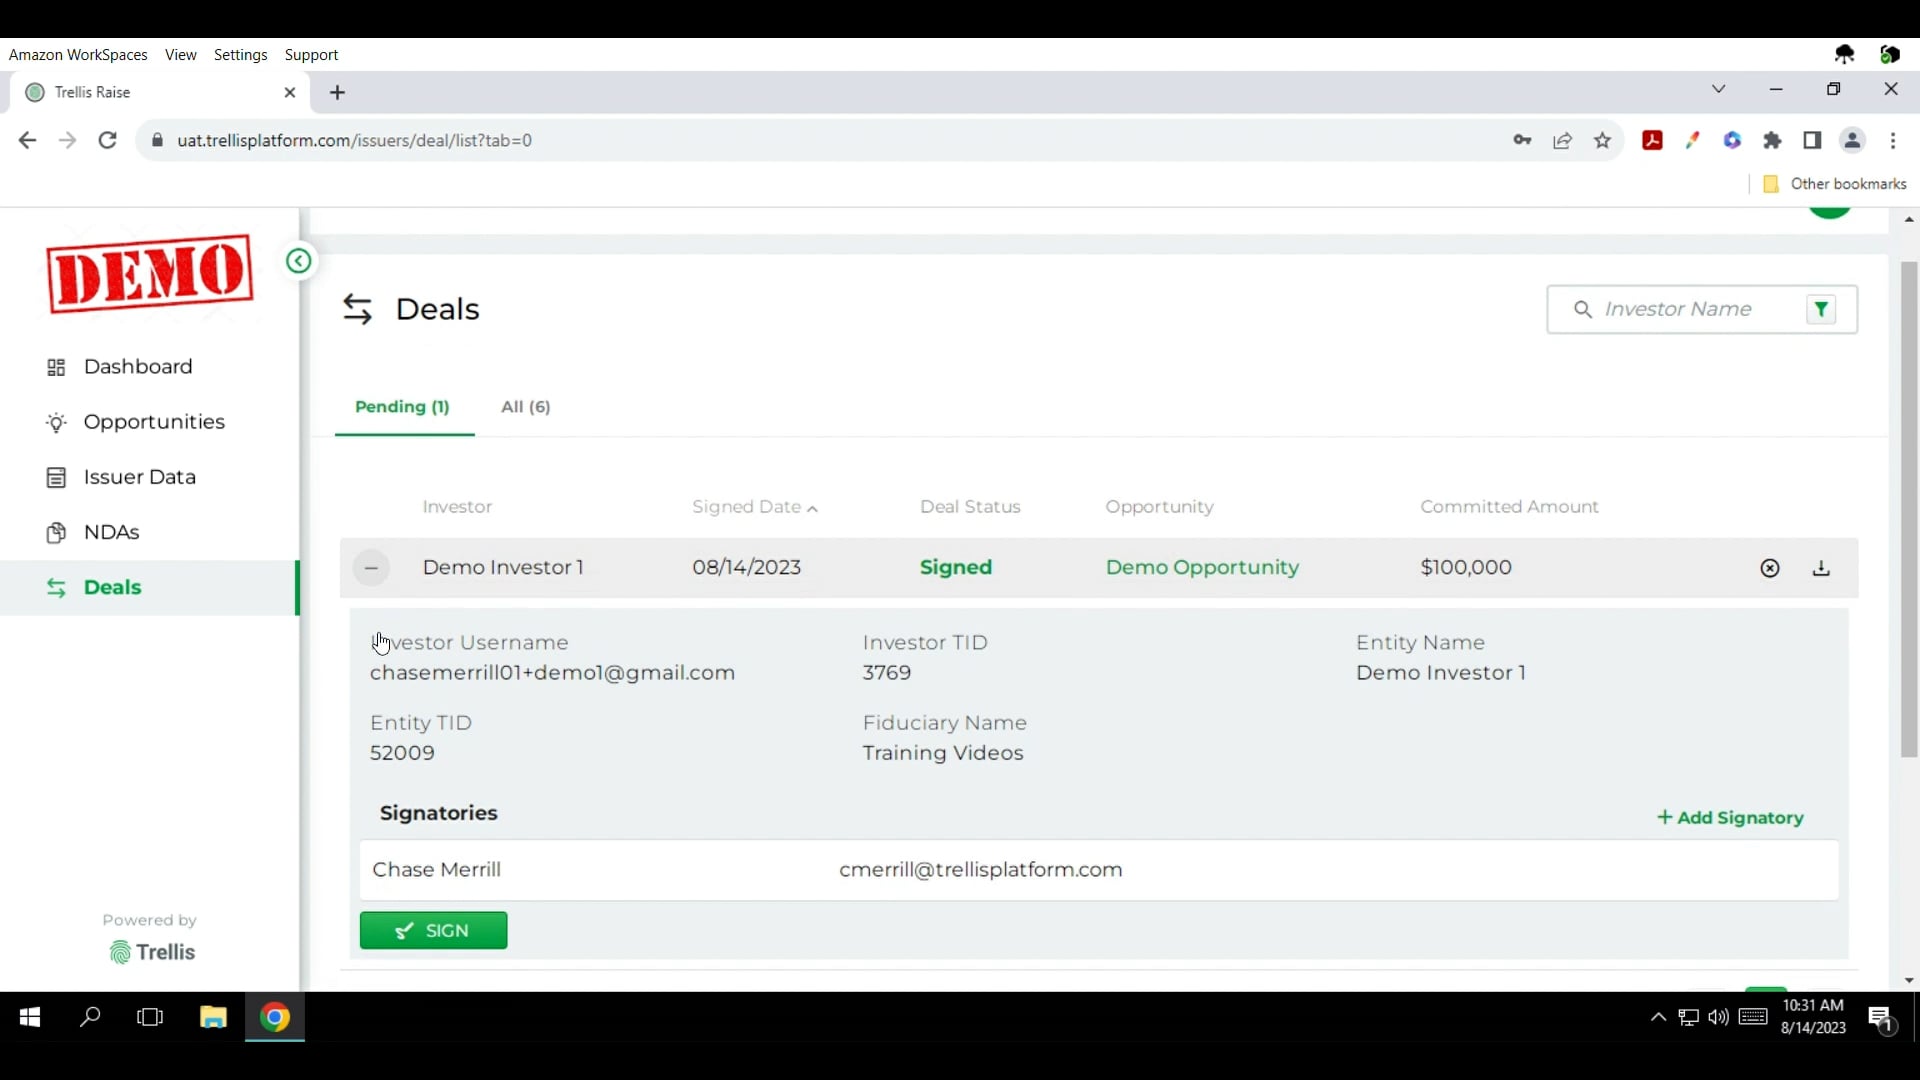Open Chrome three-dot menu
This screenshot has height=1080, width=1920.
[1893, 140]
